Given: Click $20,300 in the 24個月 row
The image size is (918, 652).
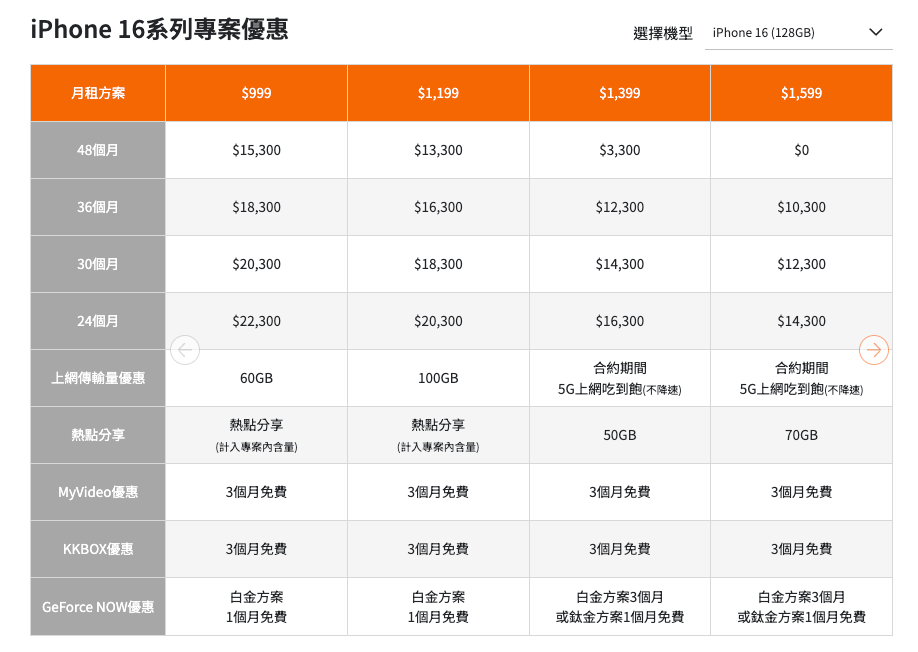Looking at the screenshot, I should [x=438, y=321].
